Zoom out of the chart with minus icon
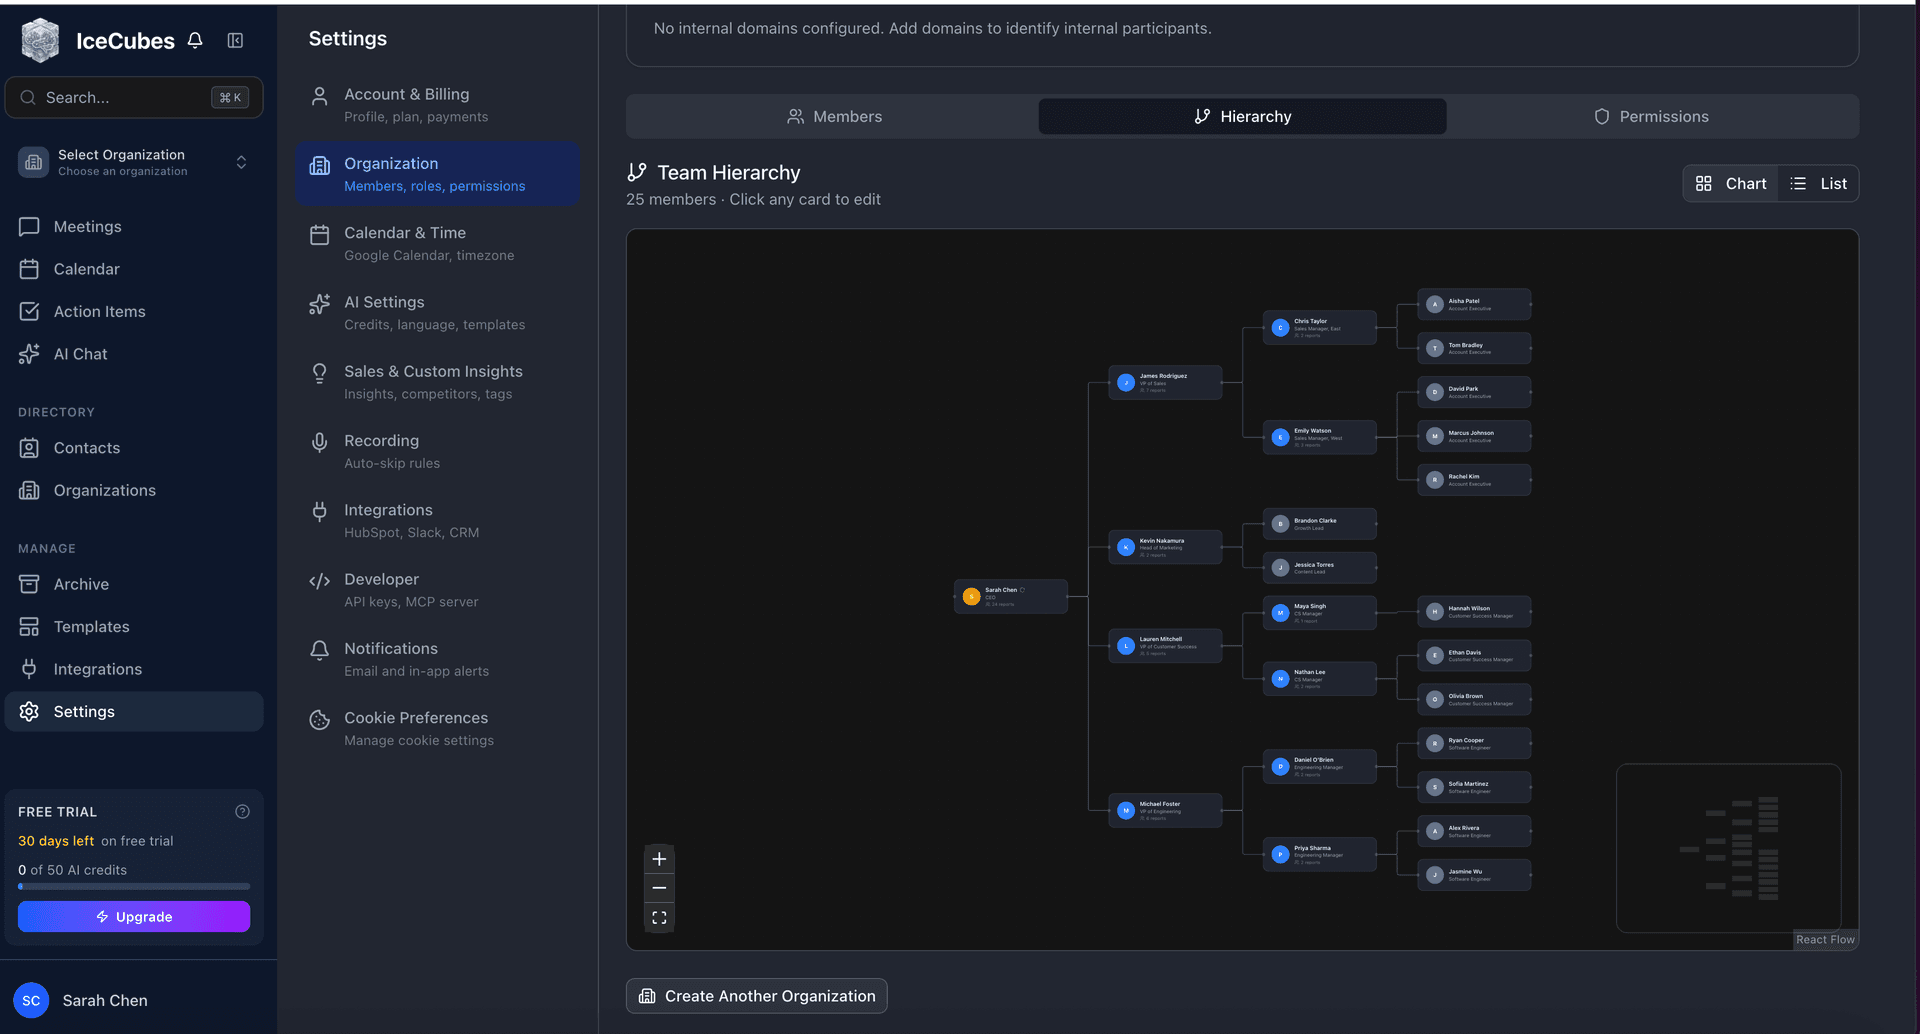Screen dimensions: 1920x1034 tap(659, 887)
